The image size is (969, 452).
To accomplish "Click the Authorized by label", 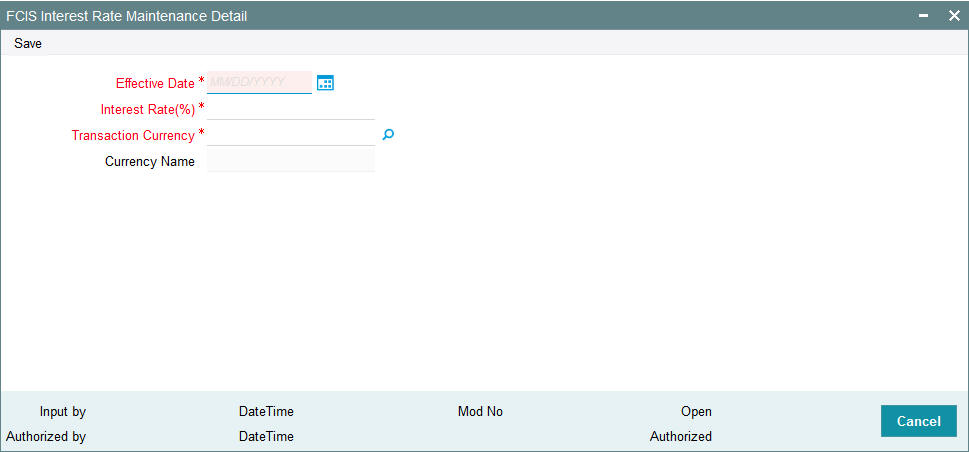I will [46, 437].
